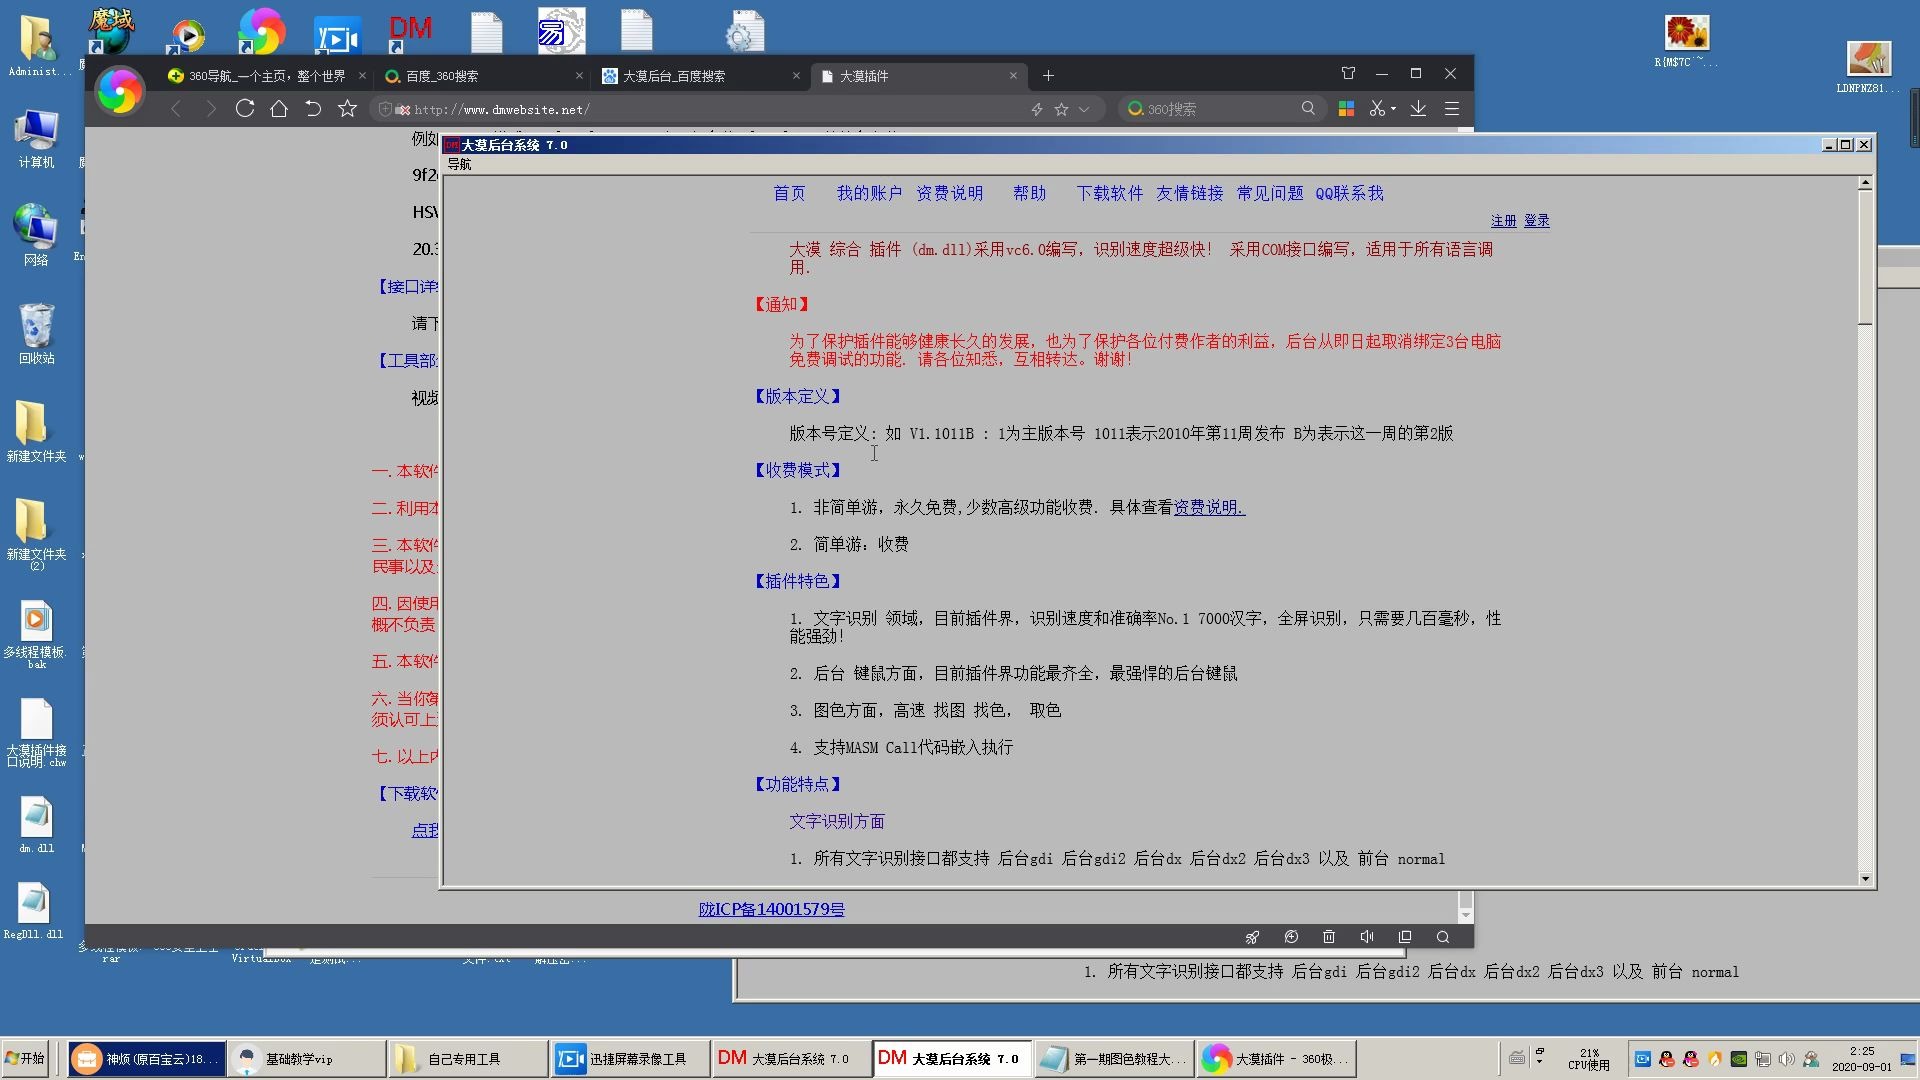Select the scissors screenshot tool
This screenshot has width=1920, height=1080.
click(1377, 109)
